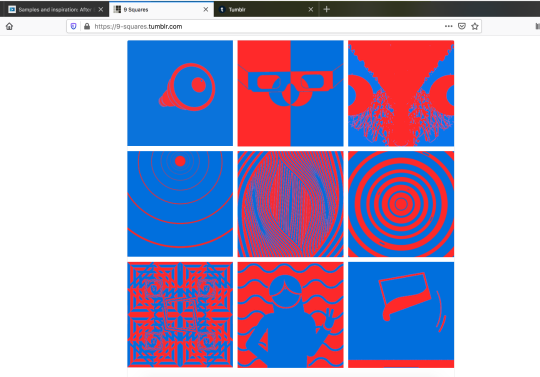Bookmark this page with star icon
Screen dimensions: 540x377
pyautogui.click(x=475, y=26)
